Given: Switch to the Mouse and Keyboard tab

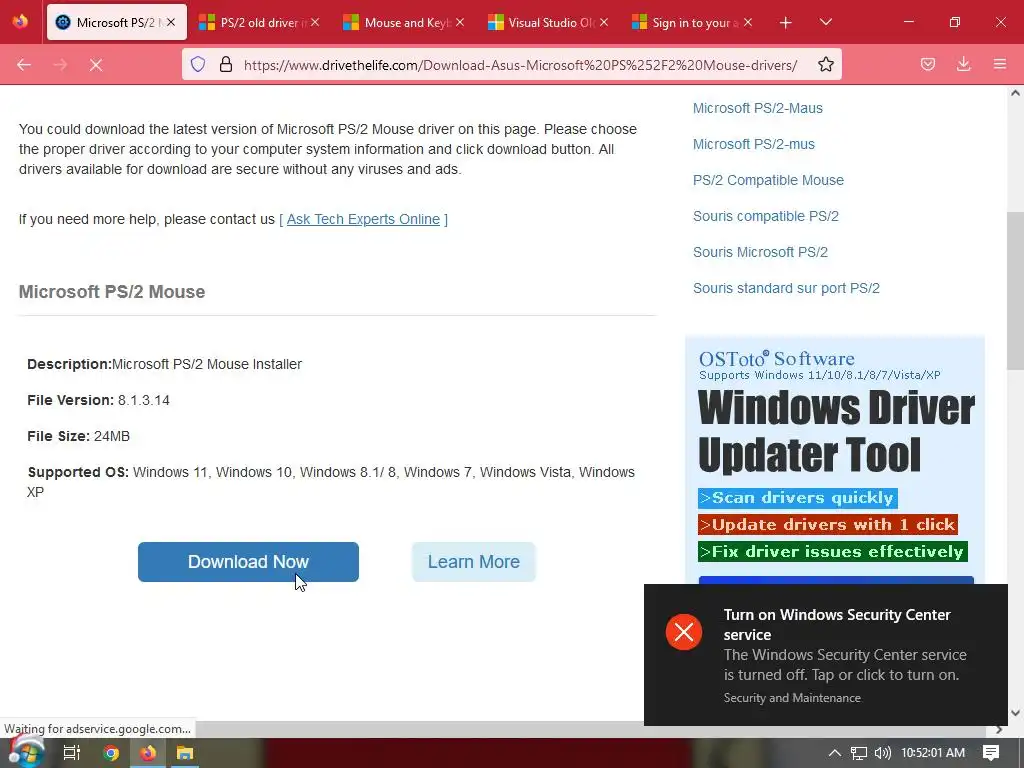Looking at the screenshot, I should click(x=404, y=23).
